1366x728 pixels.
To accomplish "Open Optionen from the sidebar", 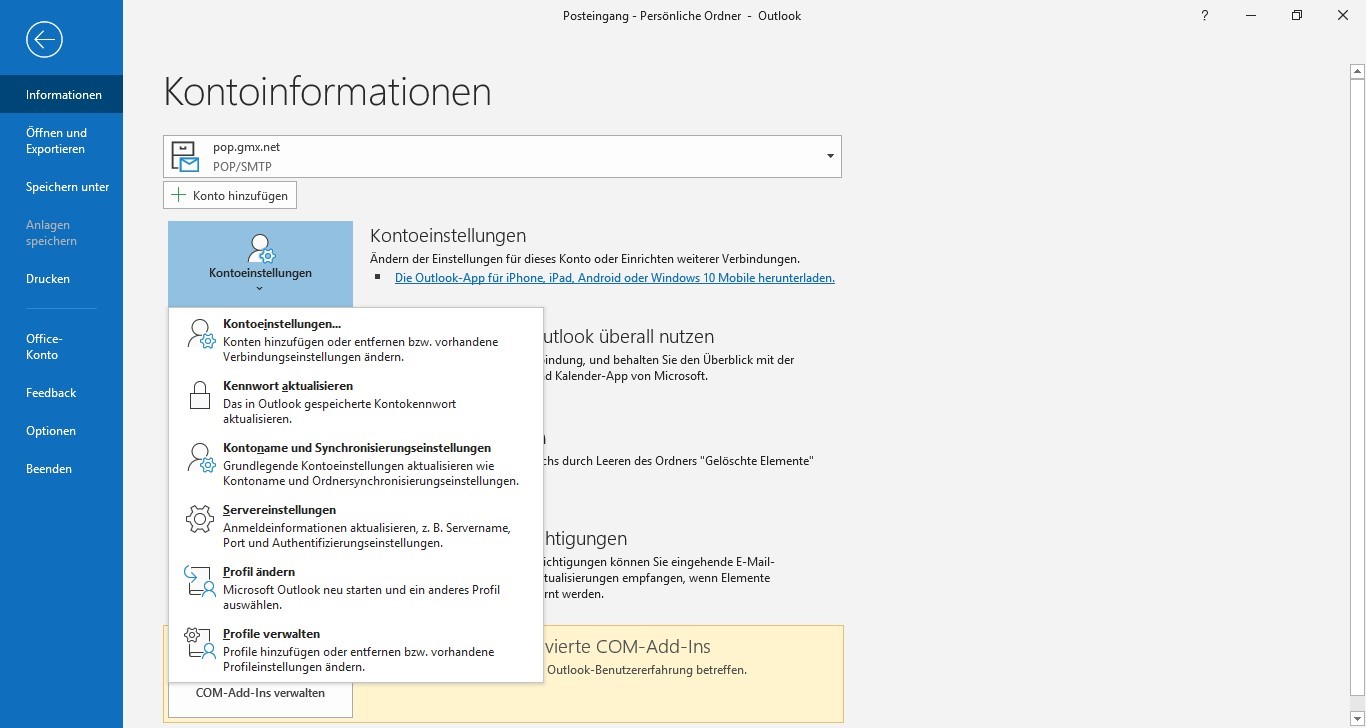I will pos(62,431).
